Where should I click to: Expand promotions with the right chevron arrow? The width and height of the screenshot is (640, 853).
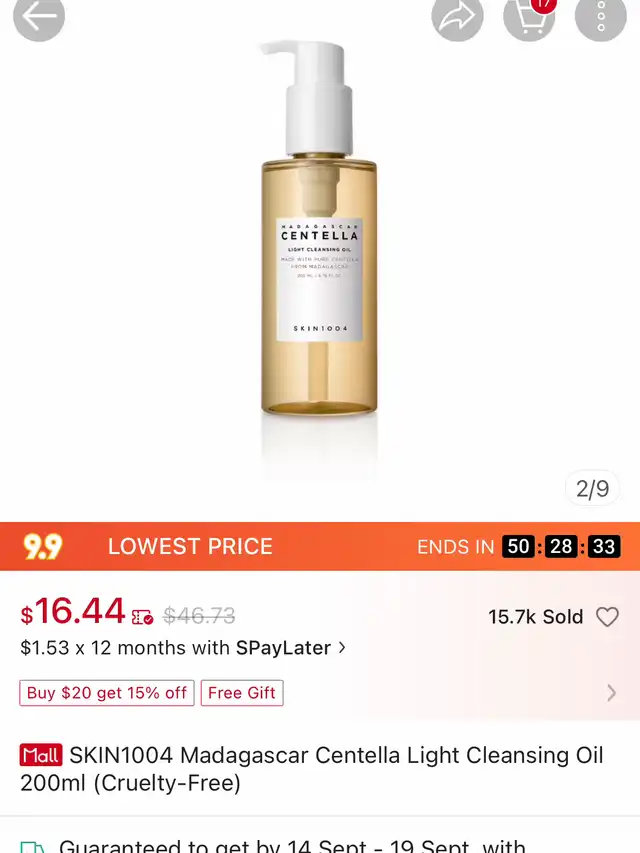click(x=612, y=693)
